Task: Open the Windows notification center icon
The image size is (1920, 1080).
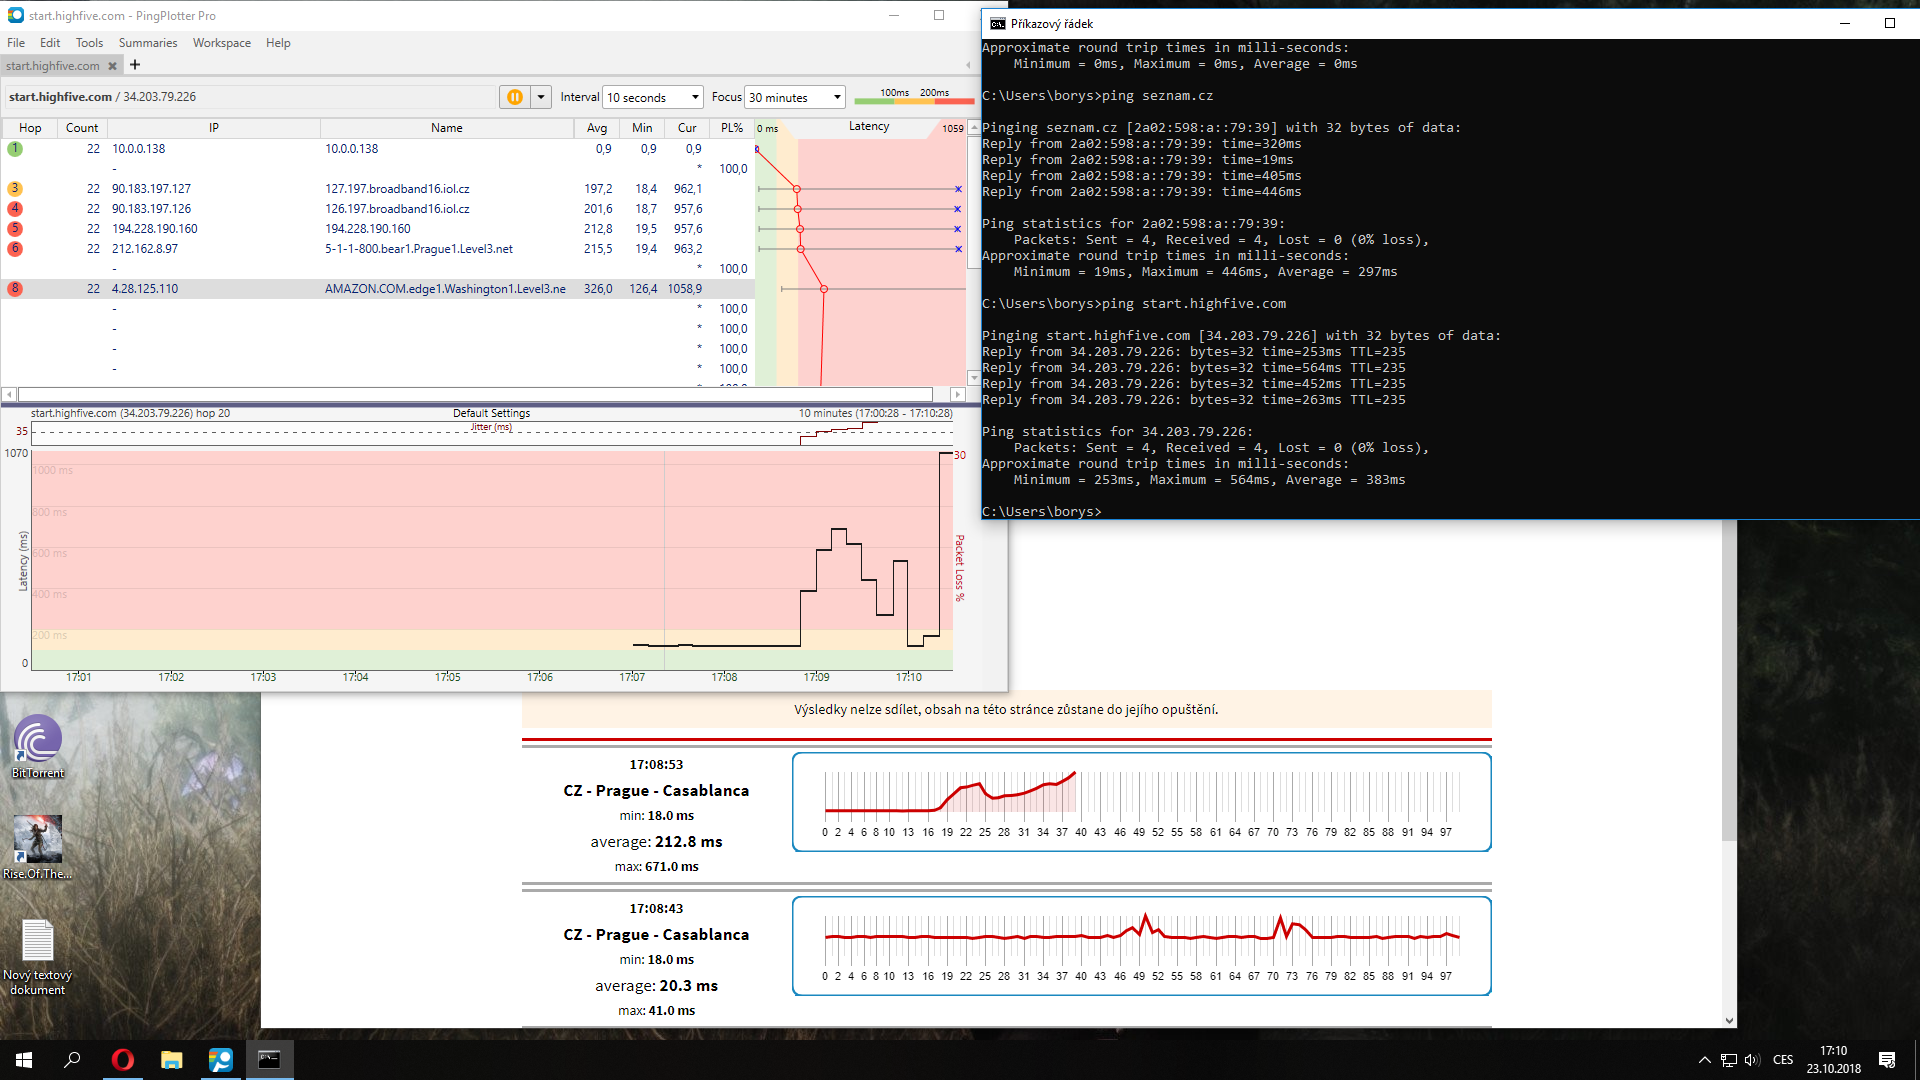Action: 1886,1060
